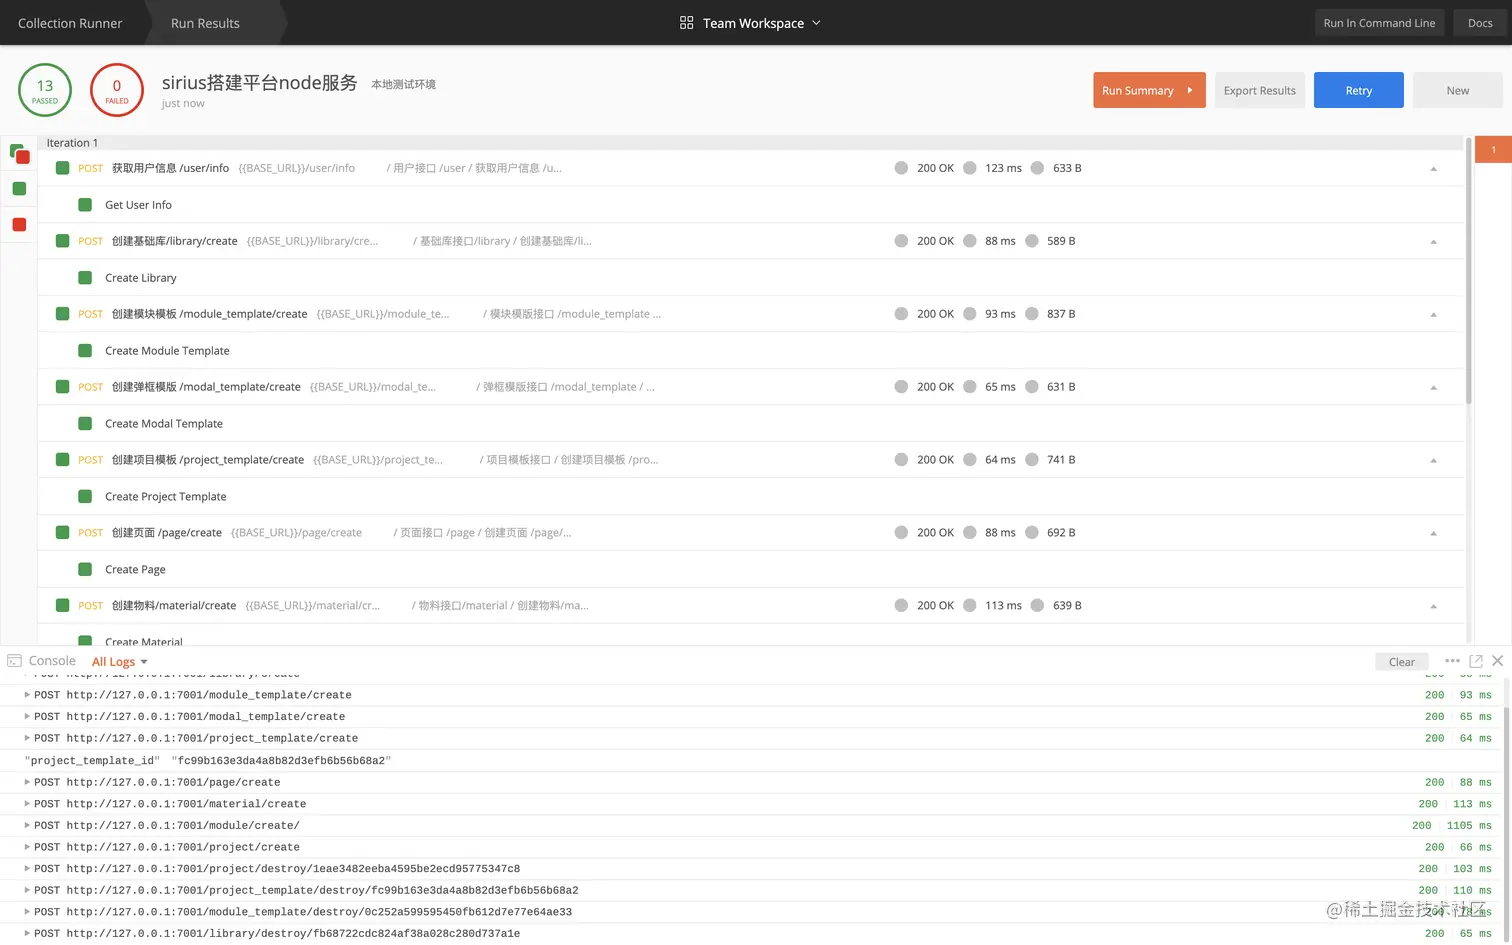The height and width of the screenshot is (945, 1512).
Task: Click green status square for 创建物料 request
Action: click(x=62, y=606)
